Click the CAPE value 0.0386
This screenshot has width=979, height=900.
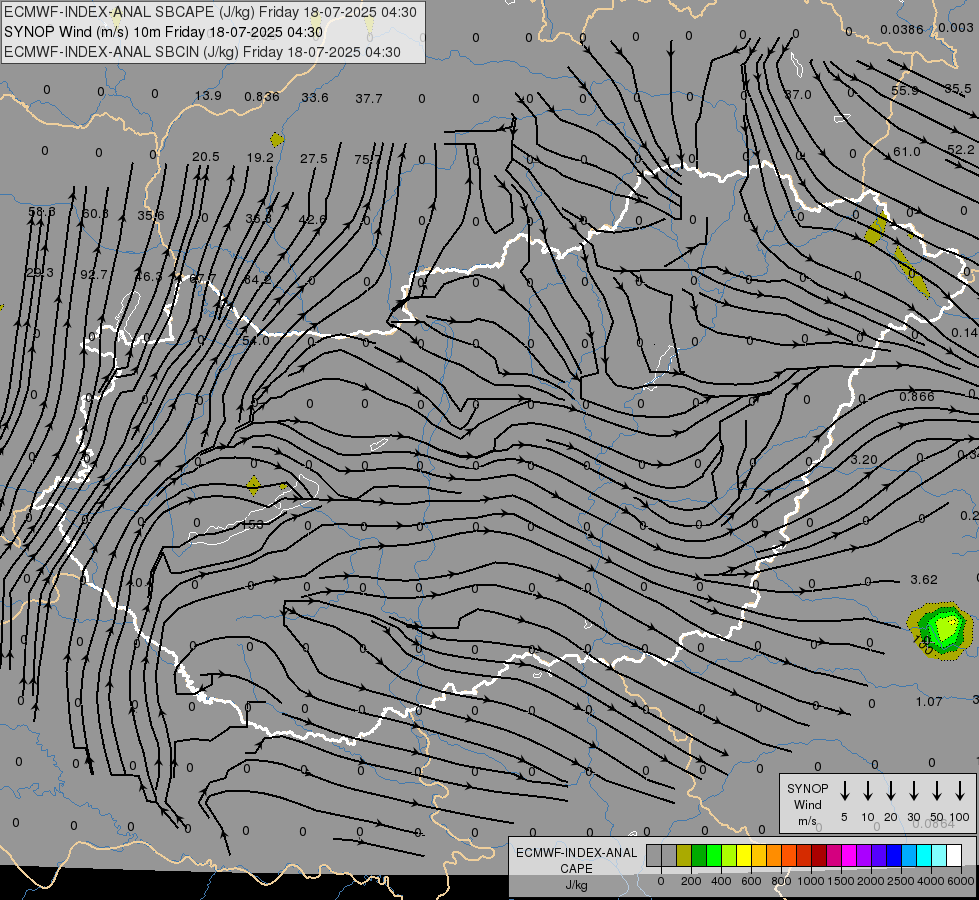[x=902, y=29]
